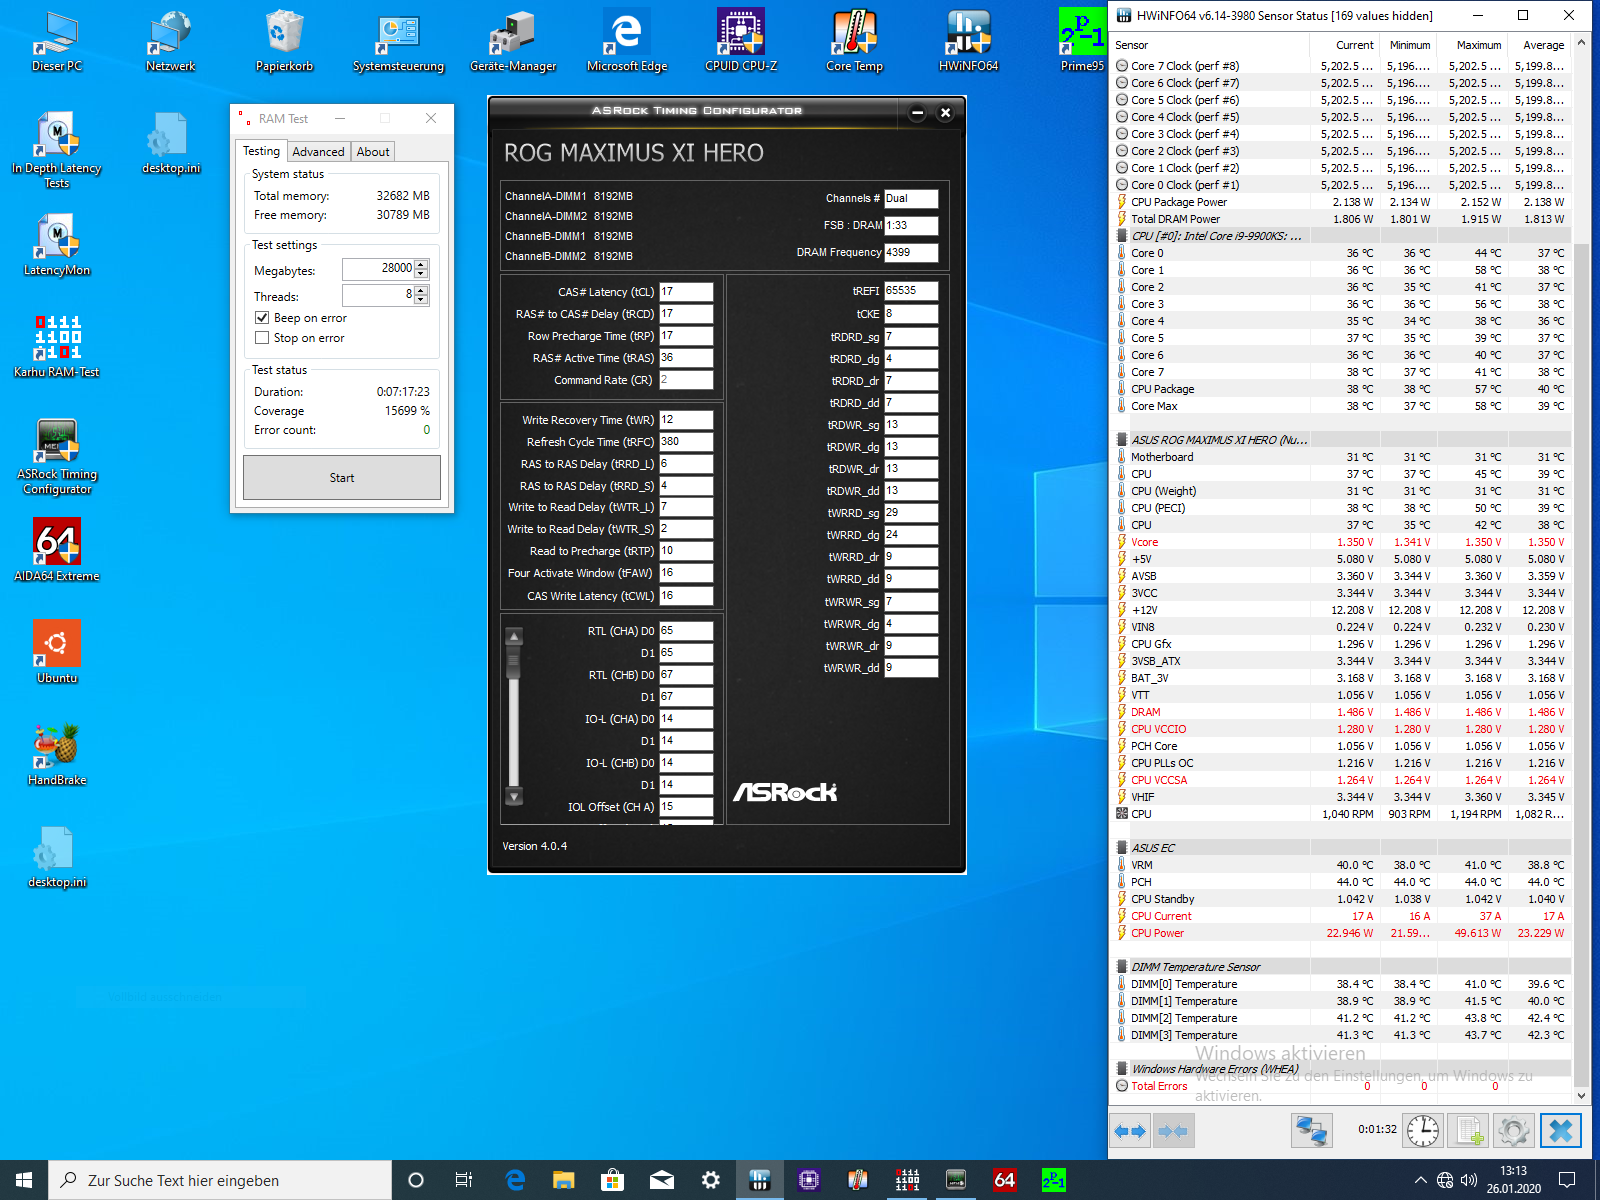Click the Refresh Cycle Time (tRFC) field

686,442
